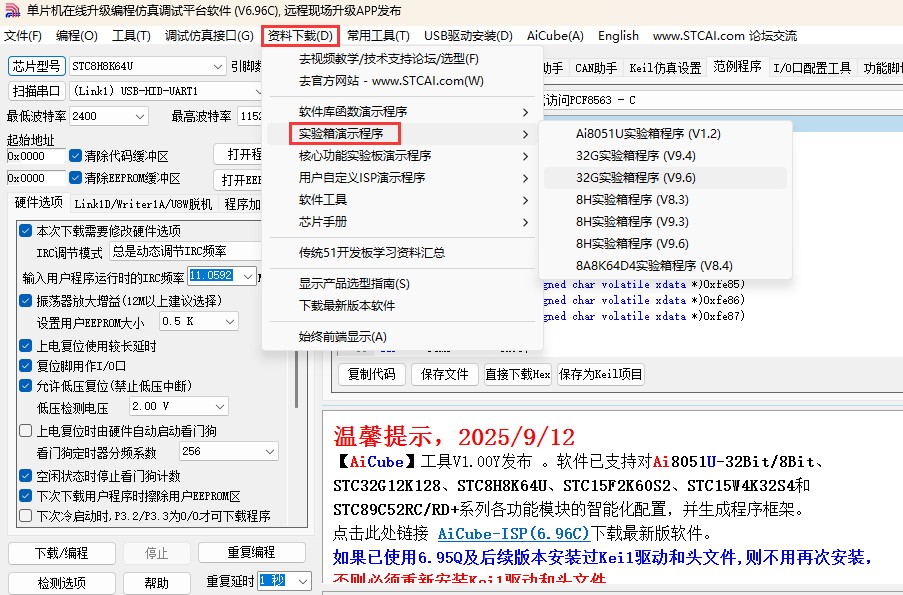Open the 调试仿真接口(G) menu
This screenshot has width=903, height=595.
coord(209,36)
